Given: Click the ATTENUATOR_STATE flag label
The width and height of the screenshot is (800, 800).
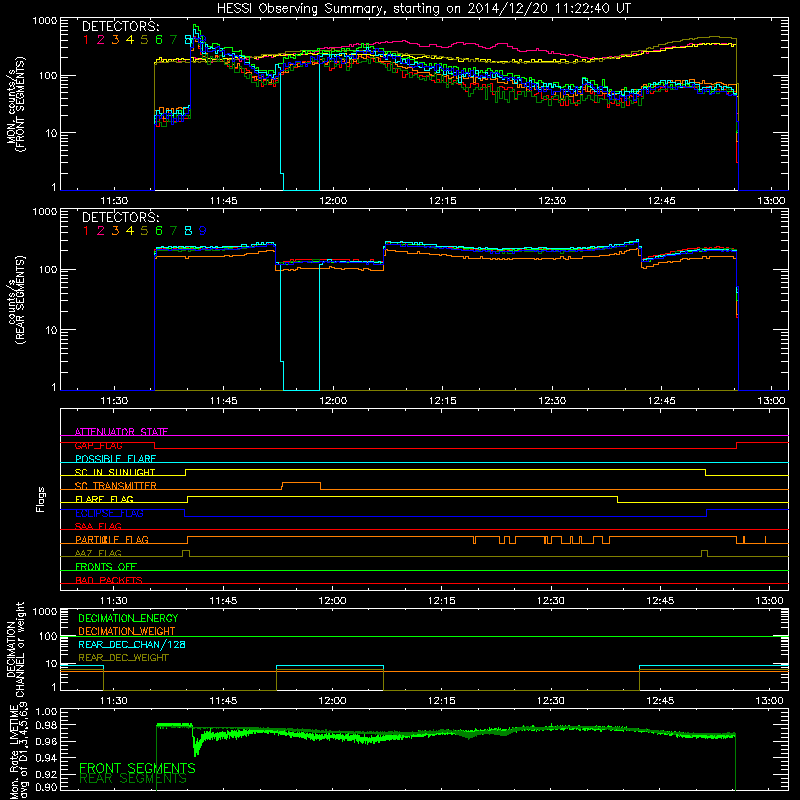Looking at the screenshot, I should (x=121, y=432).
